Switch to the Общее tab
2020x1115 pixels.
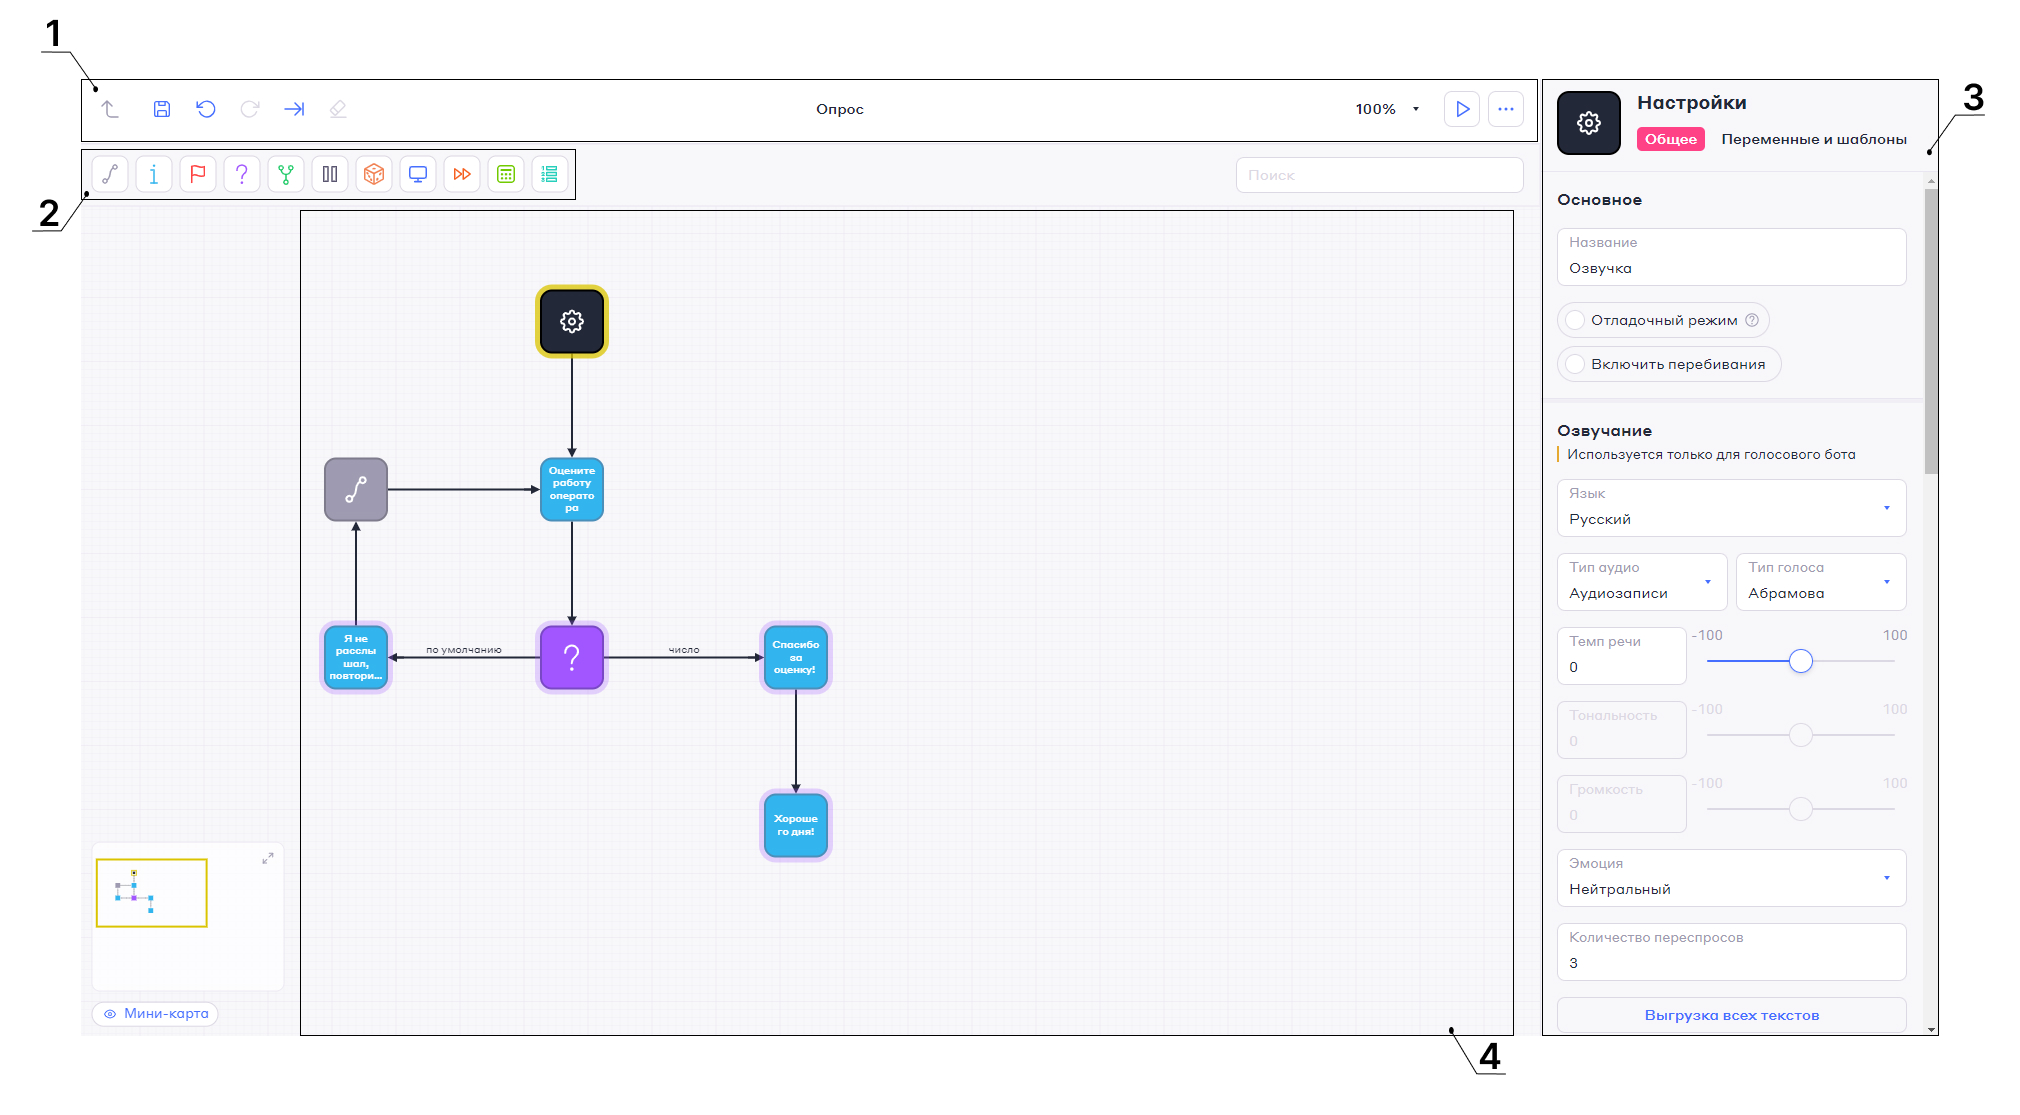pos(1671,139)
